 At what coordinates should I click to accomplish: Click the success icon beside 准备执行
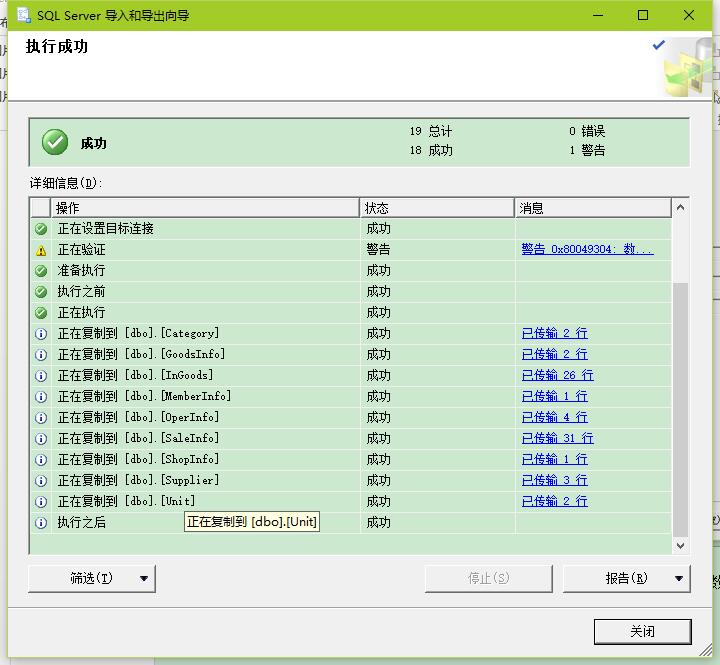[41, 271]
